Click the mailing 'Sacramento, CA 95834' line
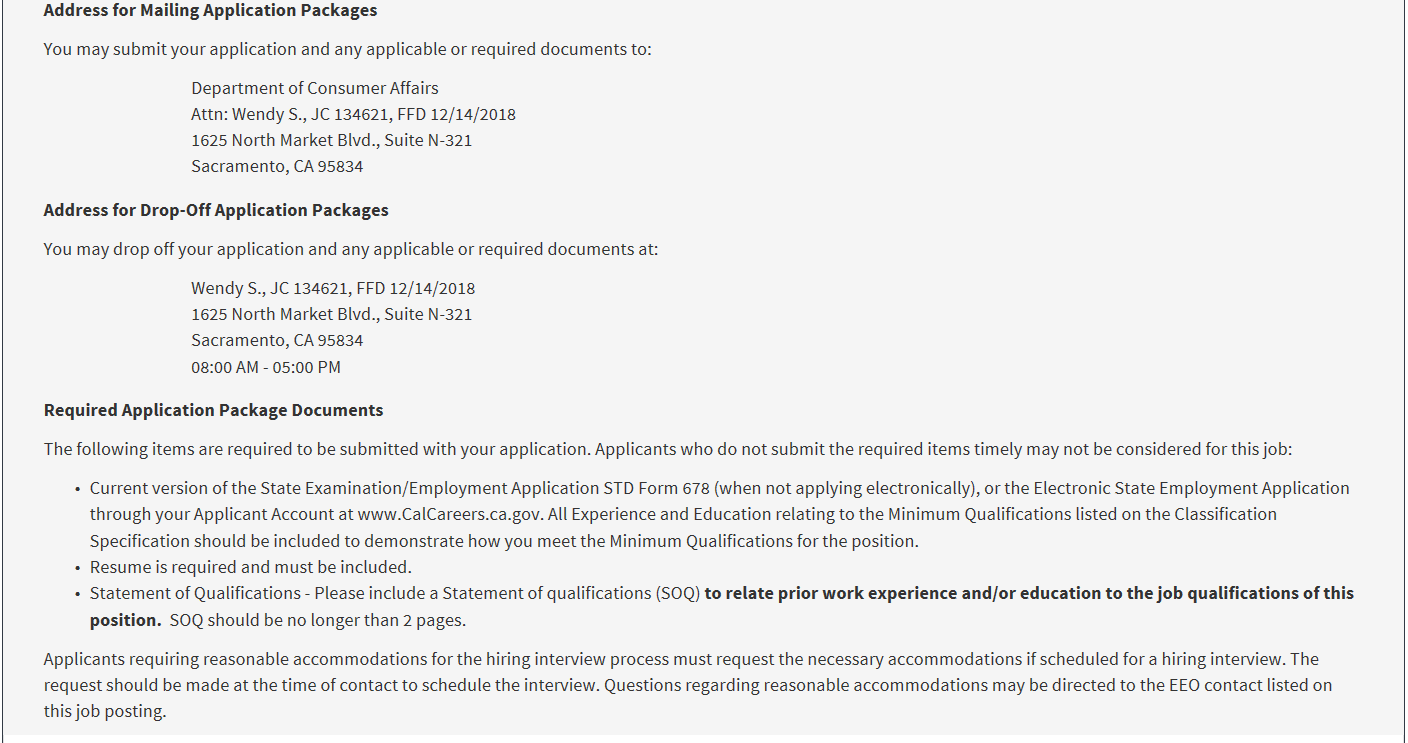The width and height of the screenshot is (1408, 743). tap(277, 166)
